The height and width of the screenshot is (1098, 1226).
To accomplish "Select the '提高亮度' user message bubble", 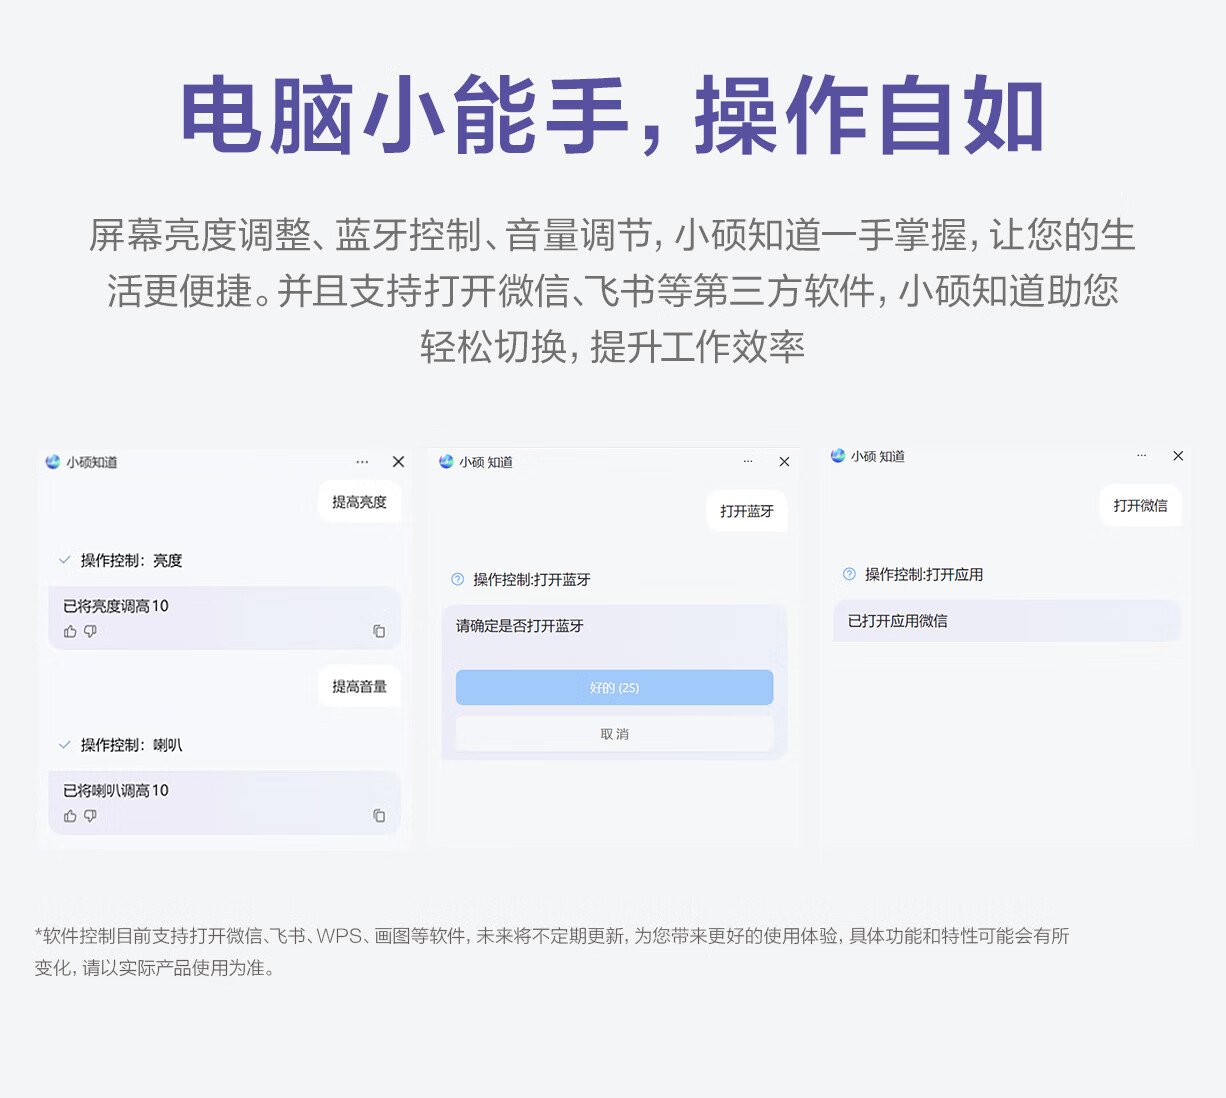I will [x=359, y=502].
